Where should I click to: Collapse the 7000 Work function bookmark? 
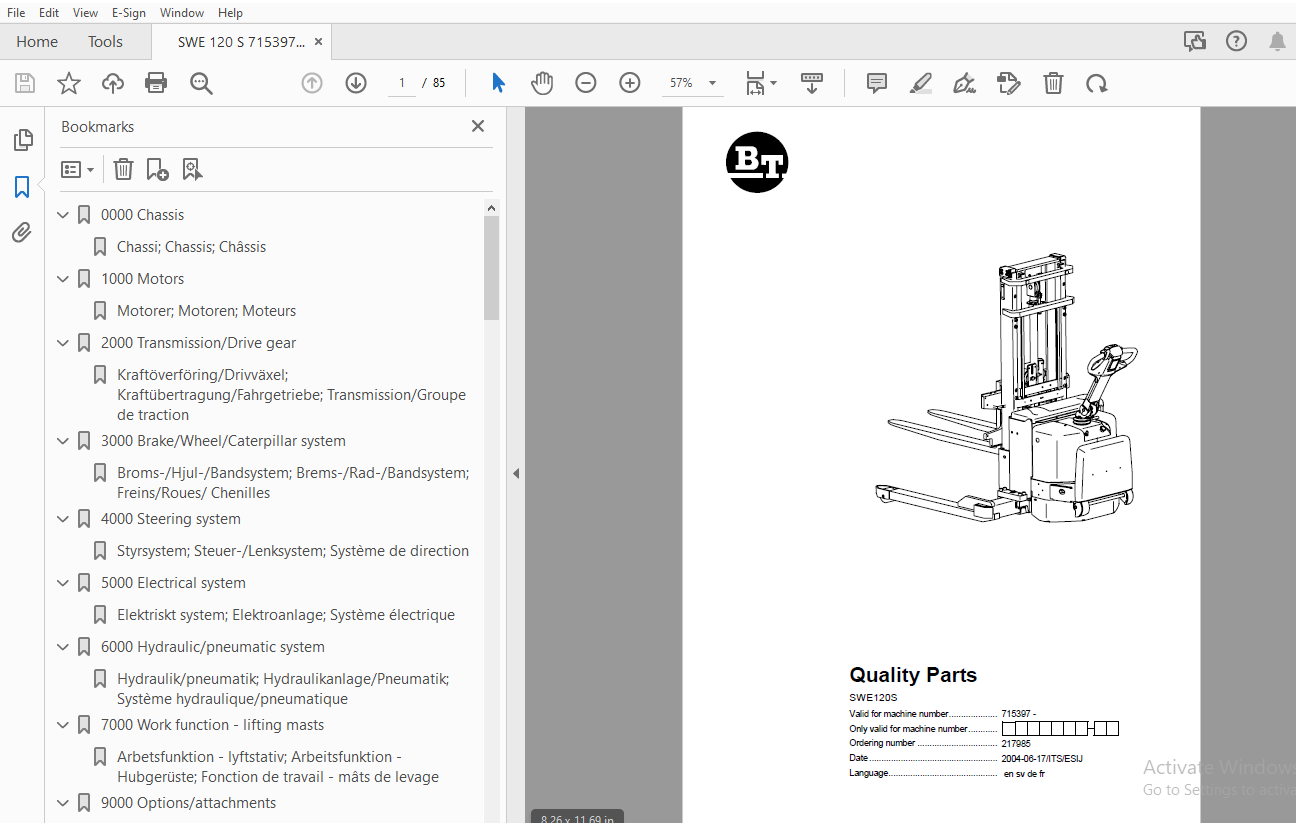tap(64, 725)
